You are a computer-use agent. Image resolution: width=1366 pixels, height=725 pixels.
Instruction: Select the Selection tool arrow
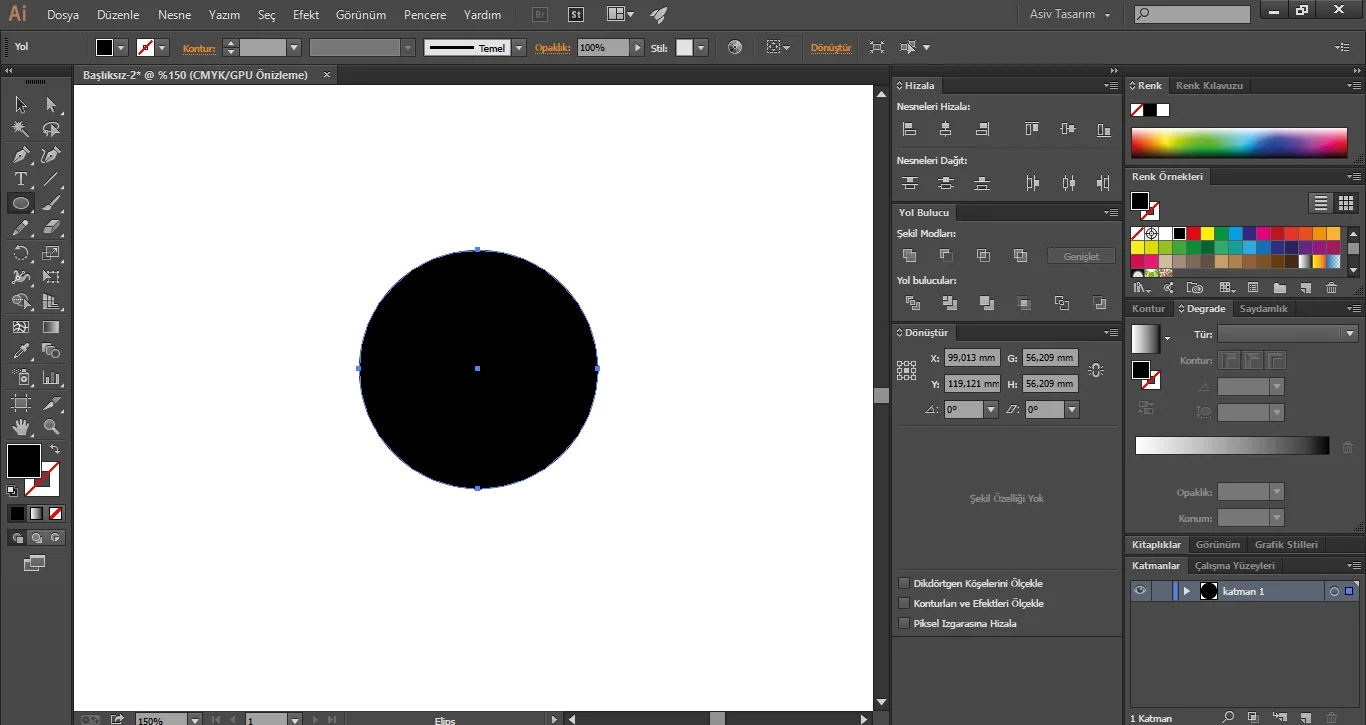click(x=20, y=105)
